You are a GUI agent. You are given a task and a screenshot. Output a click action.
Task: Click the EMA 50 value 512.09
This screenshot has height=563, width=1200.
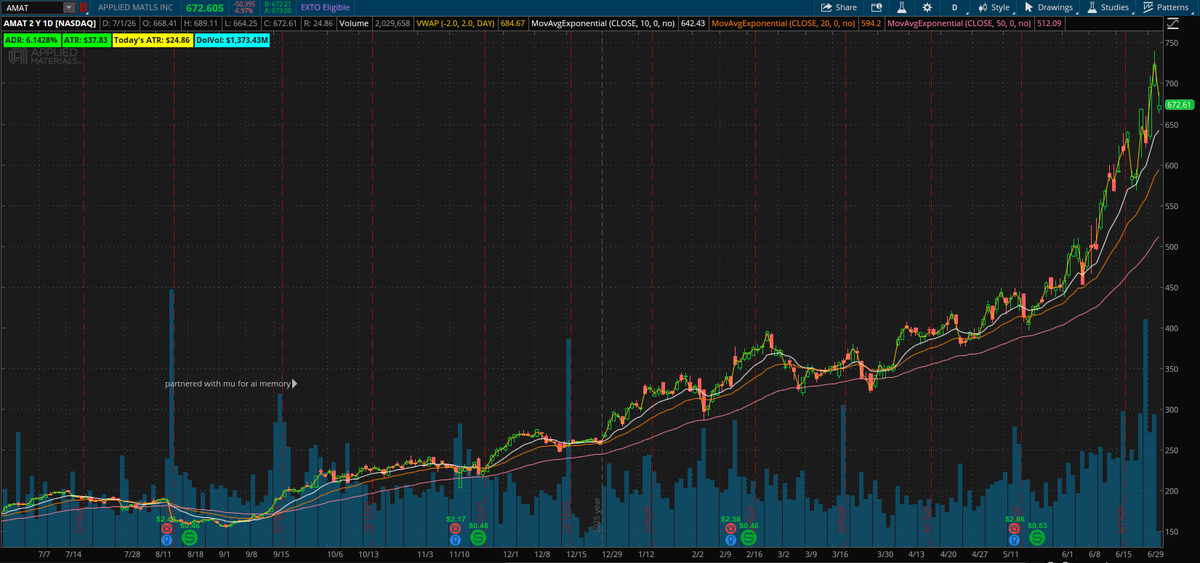point(1050,21)
